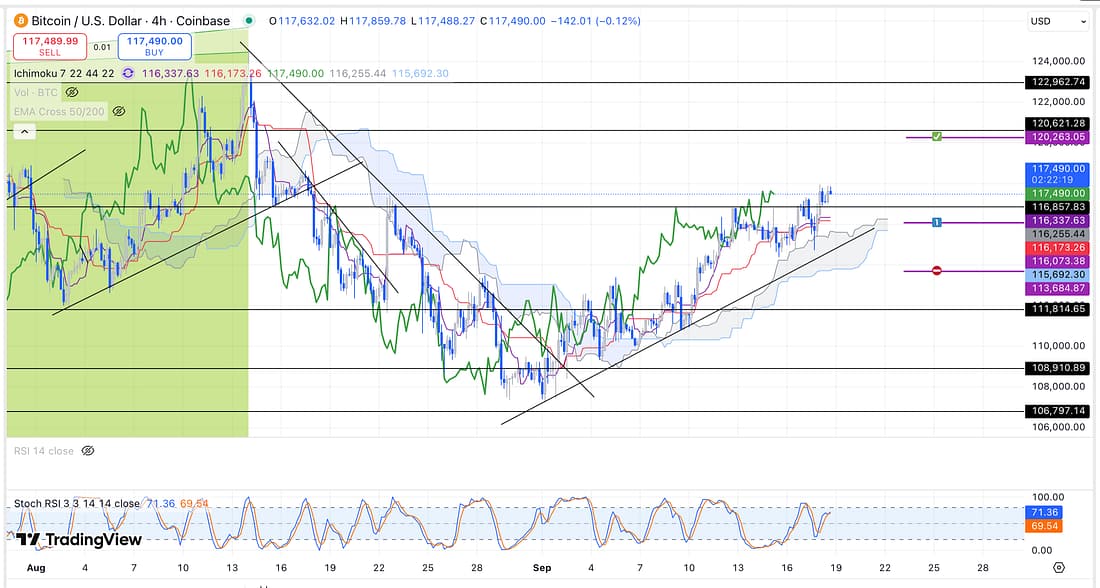This screenshot has height=588, width=1100.
Task: Click the blue entry position marker
Action: click(x=936, y=222)
